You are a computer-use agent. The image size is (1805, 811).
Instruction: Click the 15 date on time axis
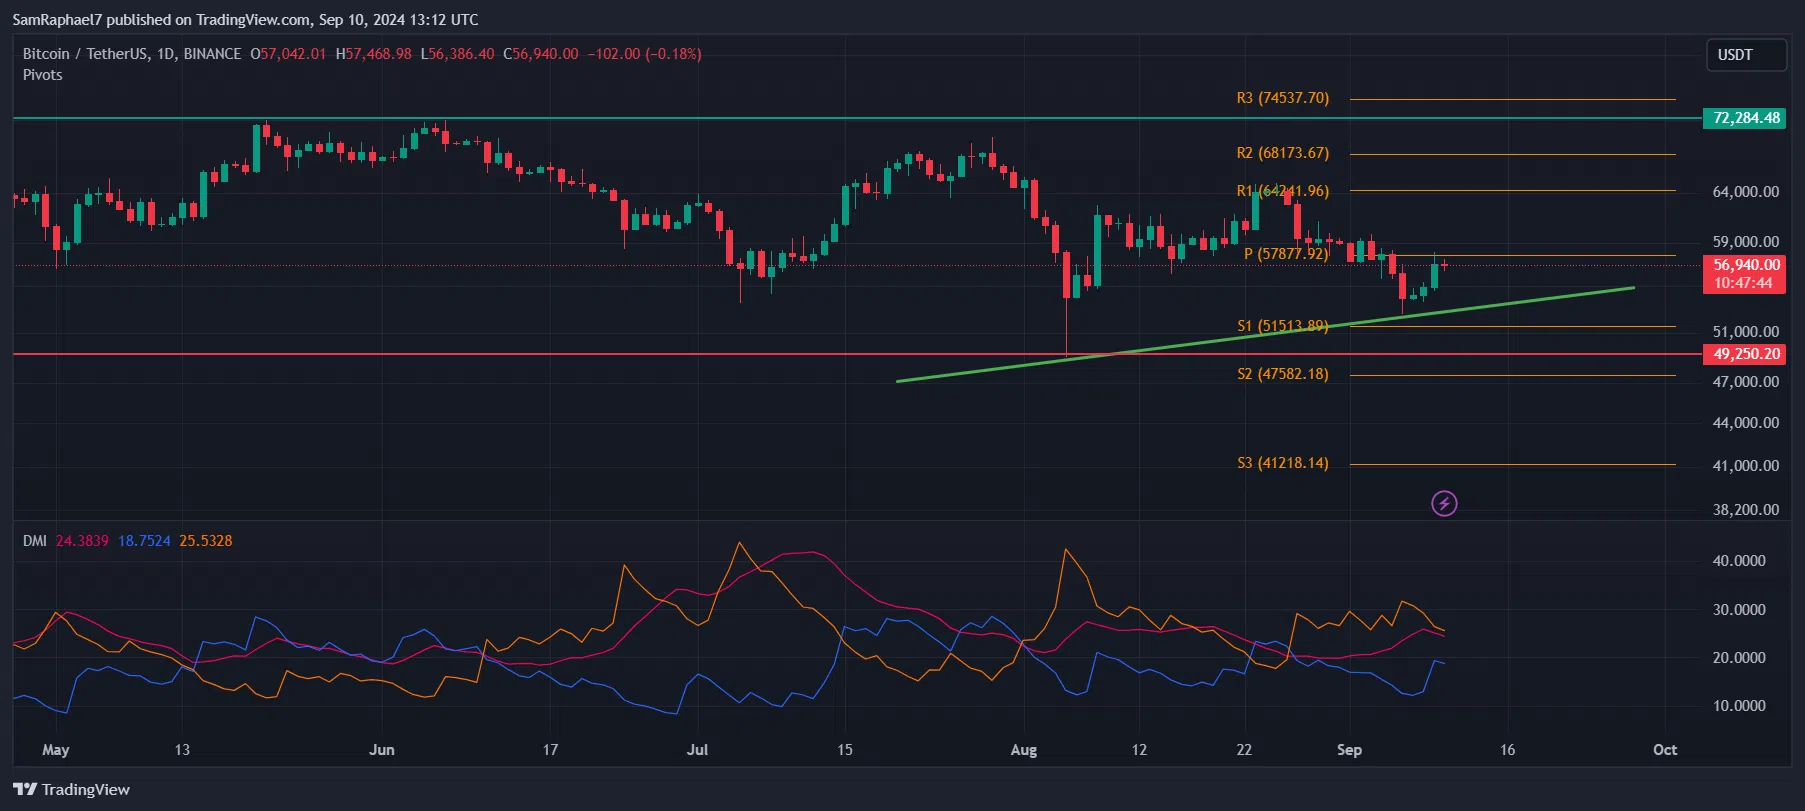point(845,749)
